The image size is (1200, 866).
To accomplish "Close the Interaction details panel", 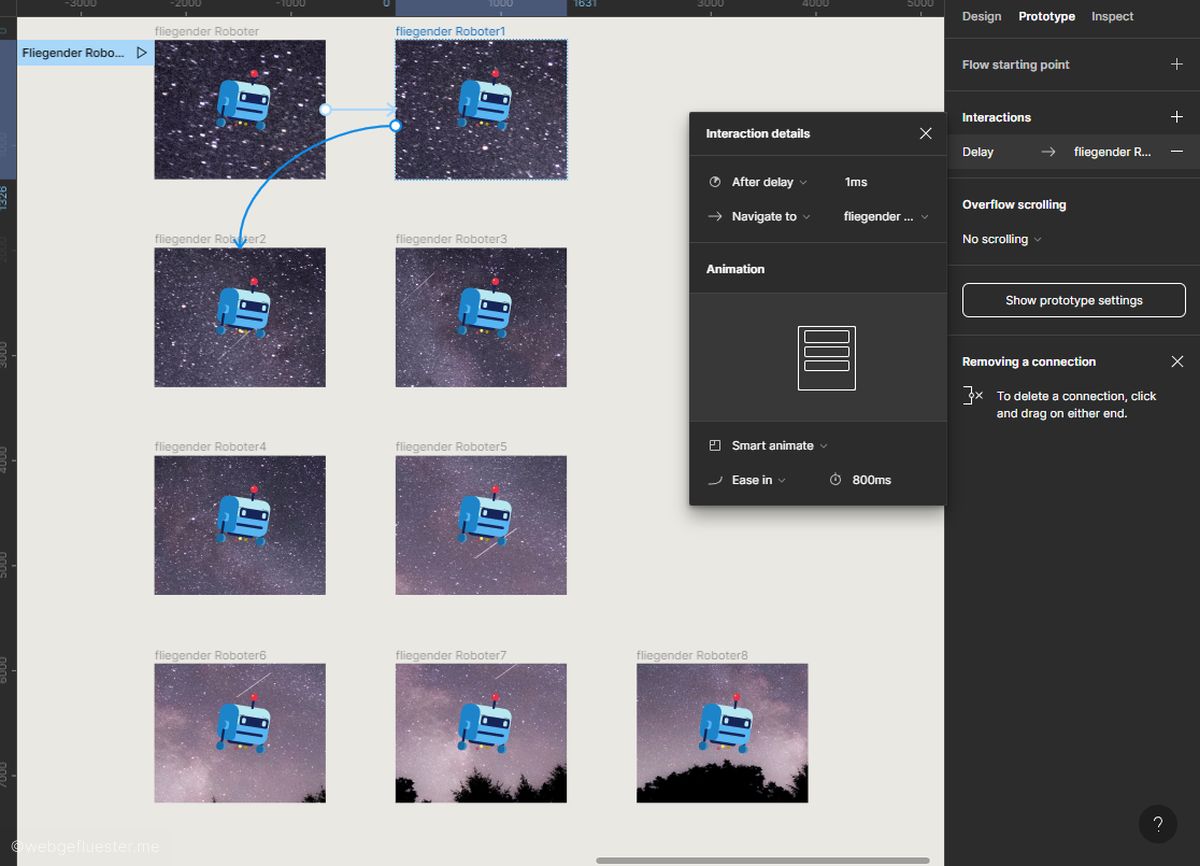I will pos(925,134).
